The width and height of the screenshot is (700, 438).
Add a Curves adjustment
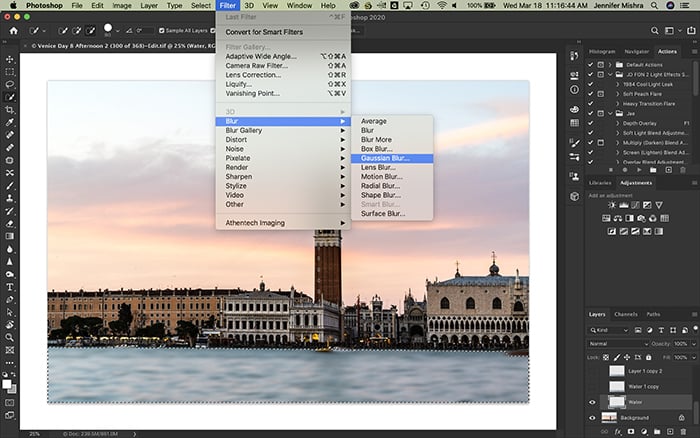pyautogui.click(x=635, y=205)
